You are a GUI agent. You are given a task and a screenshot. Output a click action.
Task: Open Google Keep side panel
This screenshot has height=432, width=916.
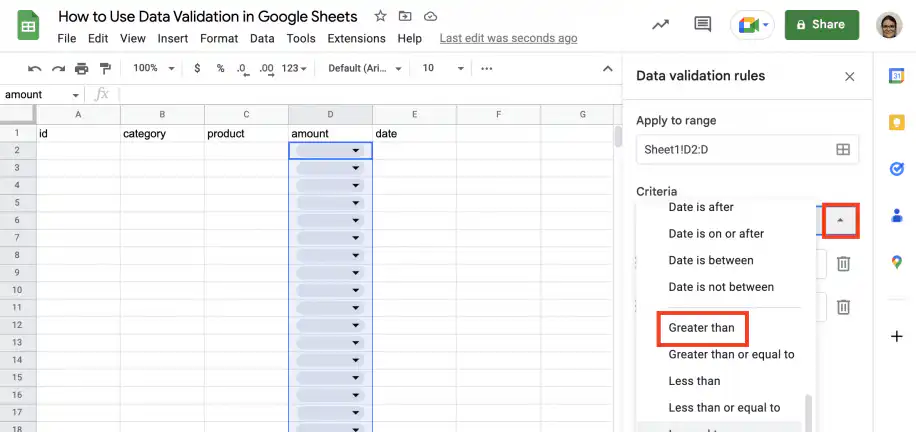click(897, 123)
